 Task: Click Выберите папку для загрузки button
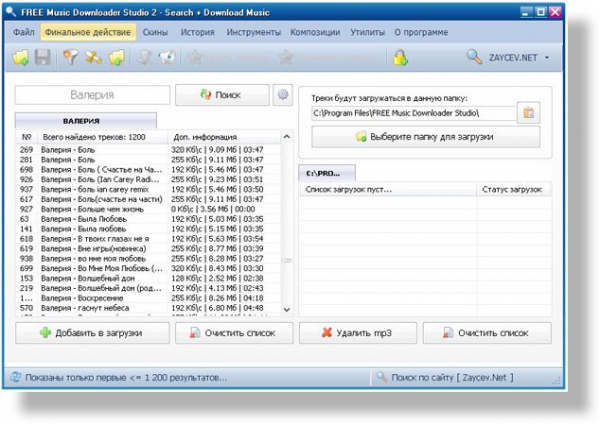426,137
